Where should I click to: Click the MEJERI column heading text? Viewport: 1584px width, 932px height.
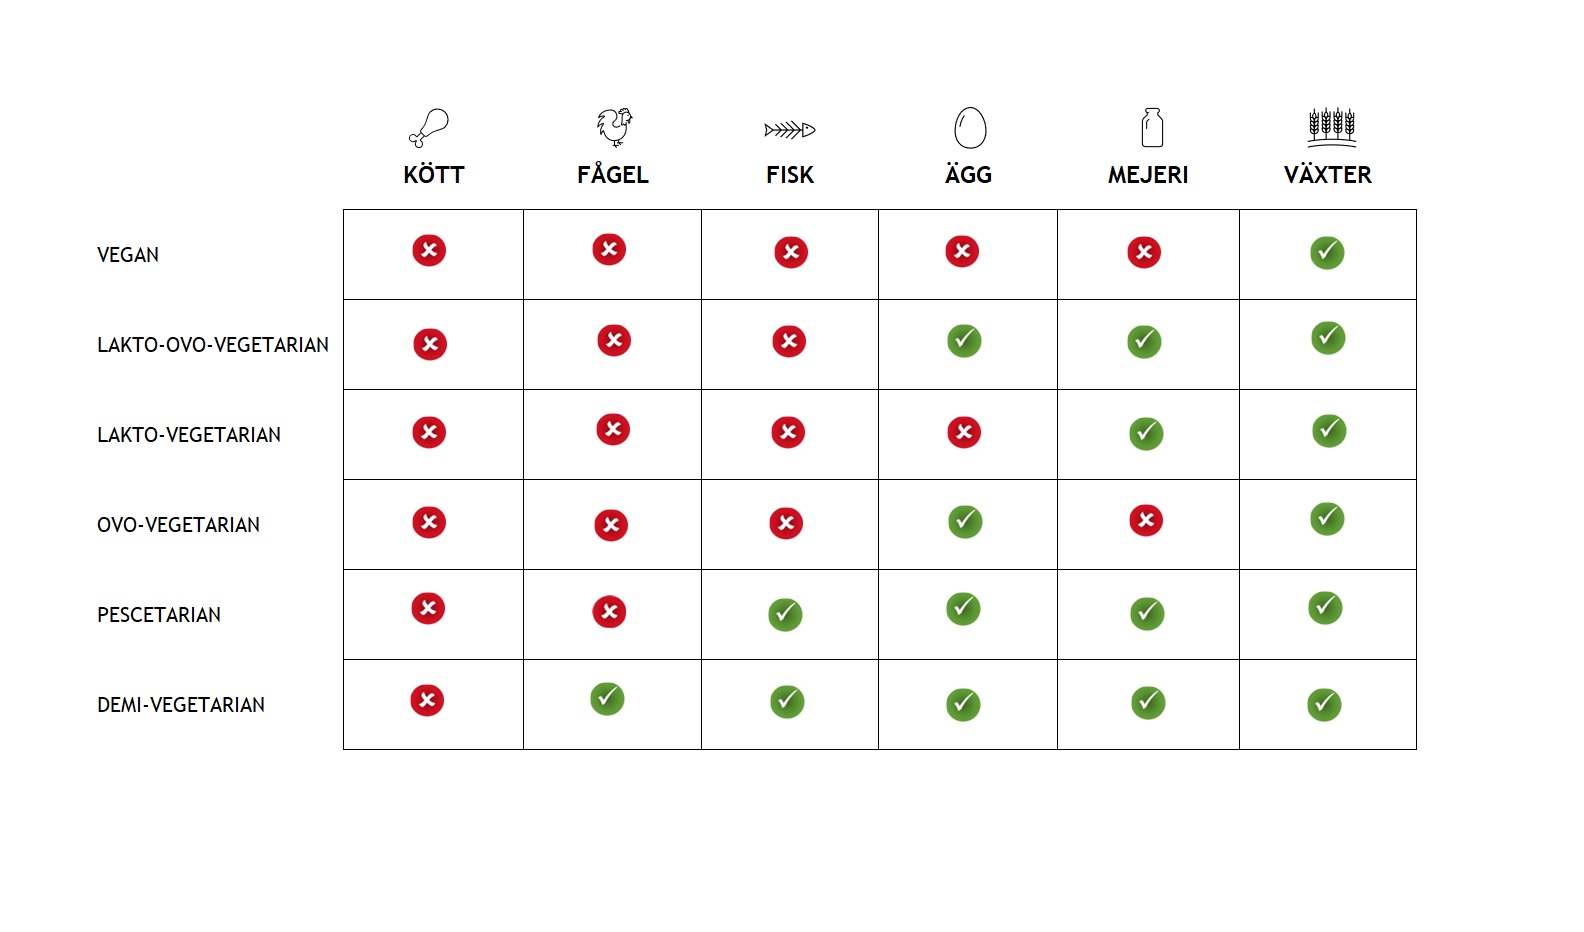coord(1148,175)
